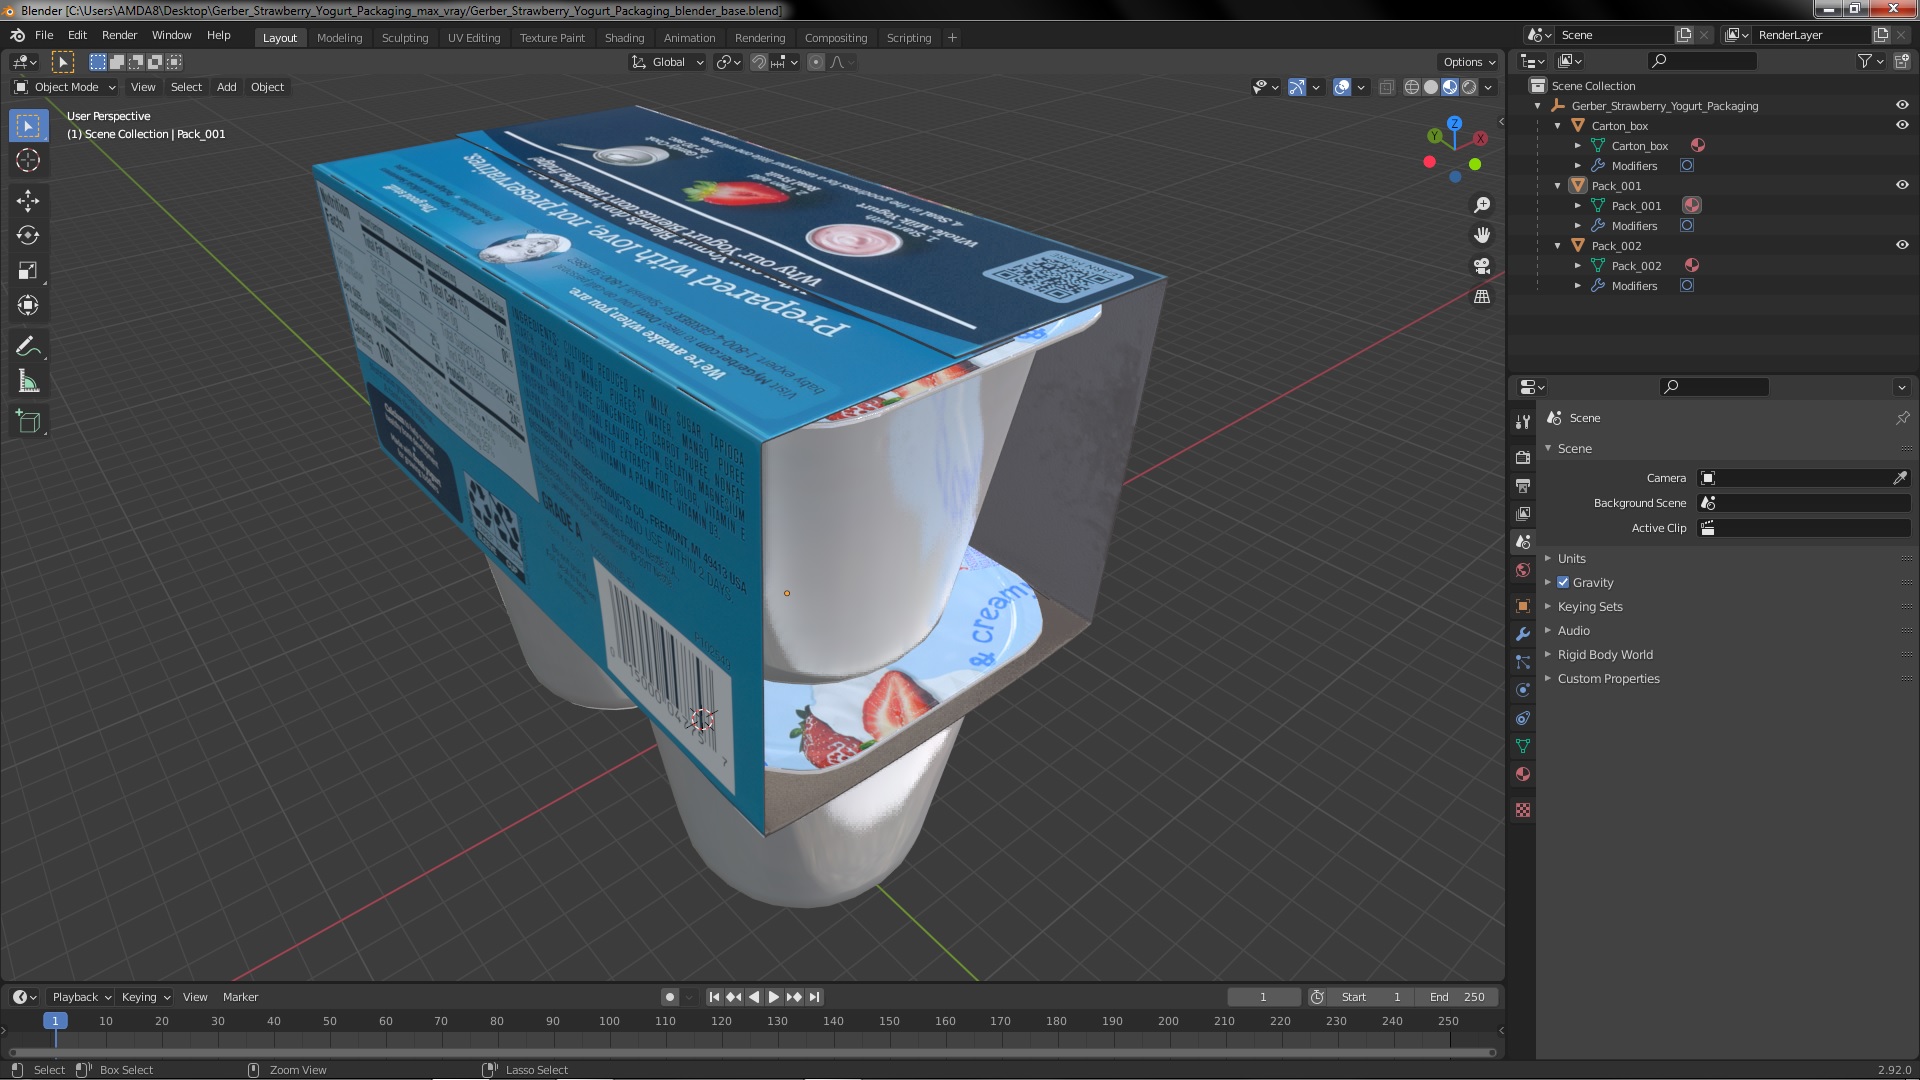Select the Measure tool
The image size is (1920, 1080).
(28, 381)
